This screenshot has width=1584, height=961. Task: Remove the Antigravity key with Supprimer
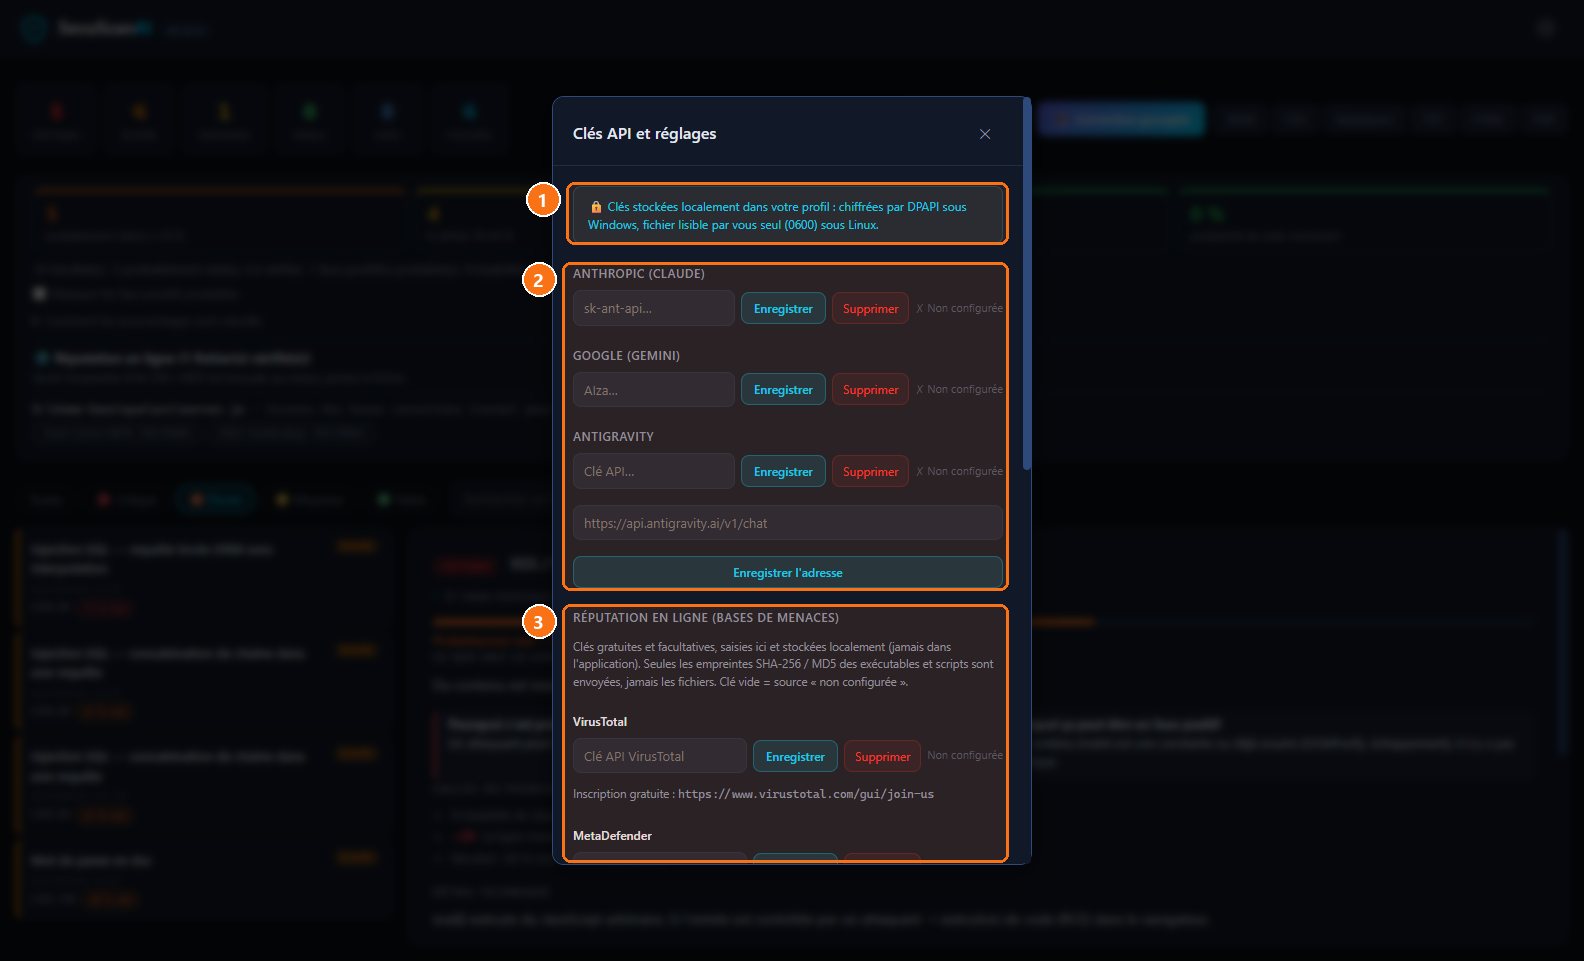click(x=870, y=471)
